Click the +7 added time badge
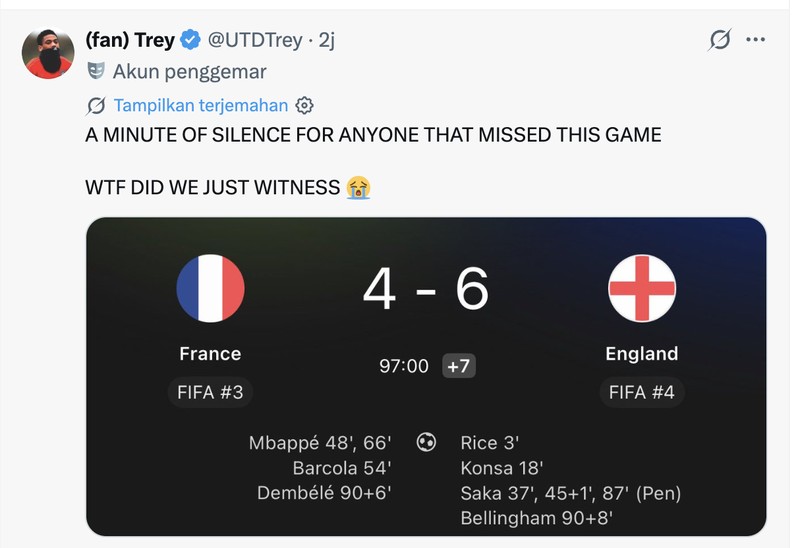 (459, 366)
